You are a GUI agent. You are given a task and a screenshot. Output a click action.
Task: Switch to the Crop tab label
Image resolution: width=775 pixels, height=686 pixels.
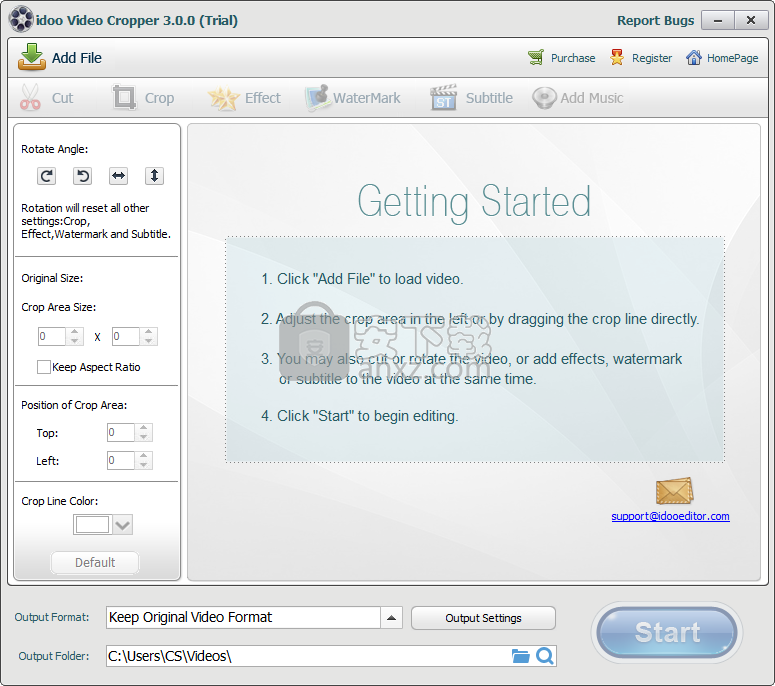coord(159,98)
